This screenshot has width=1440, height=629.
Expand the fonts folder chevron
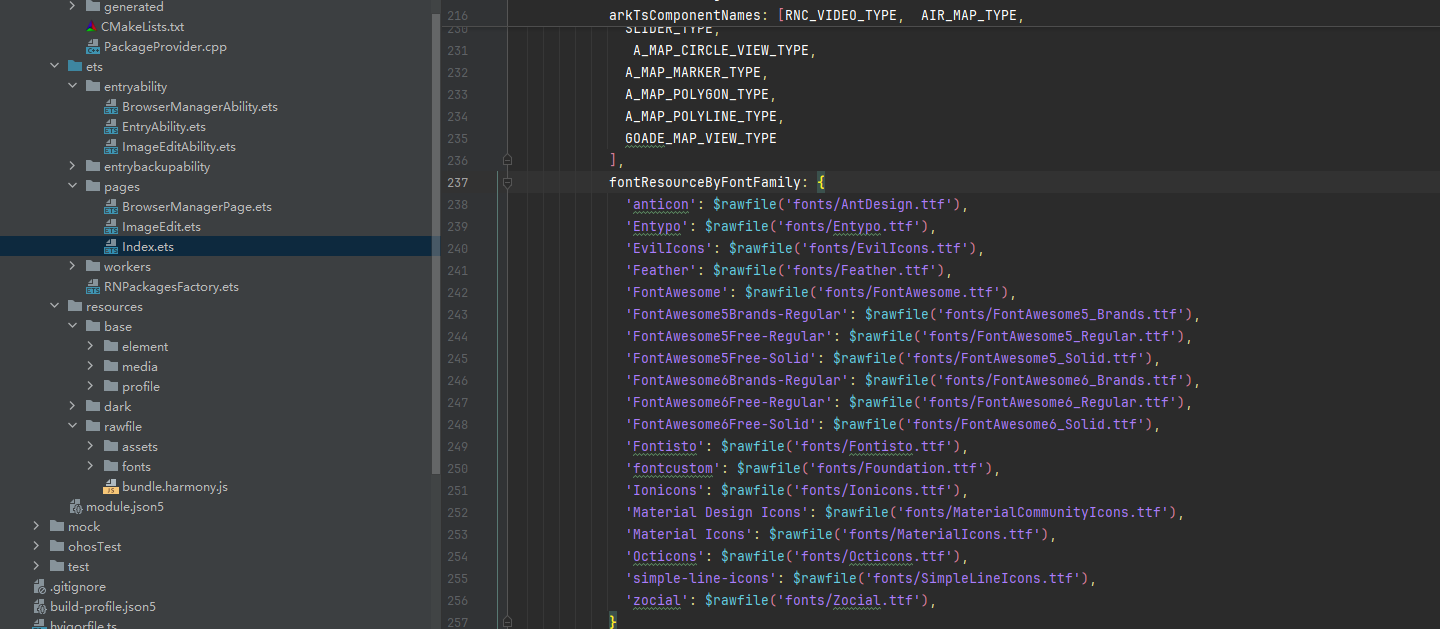tap(90, 467)
